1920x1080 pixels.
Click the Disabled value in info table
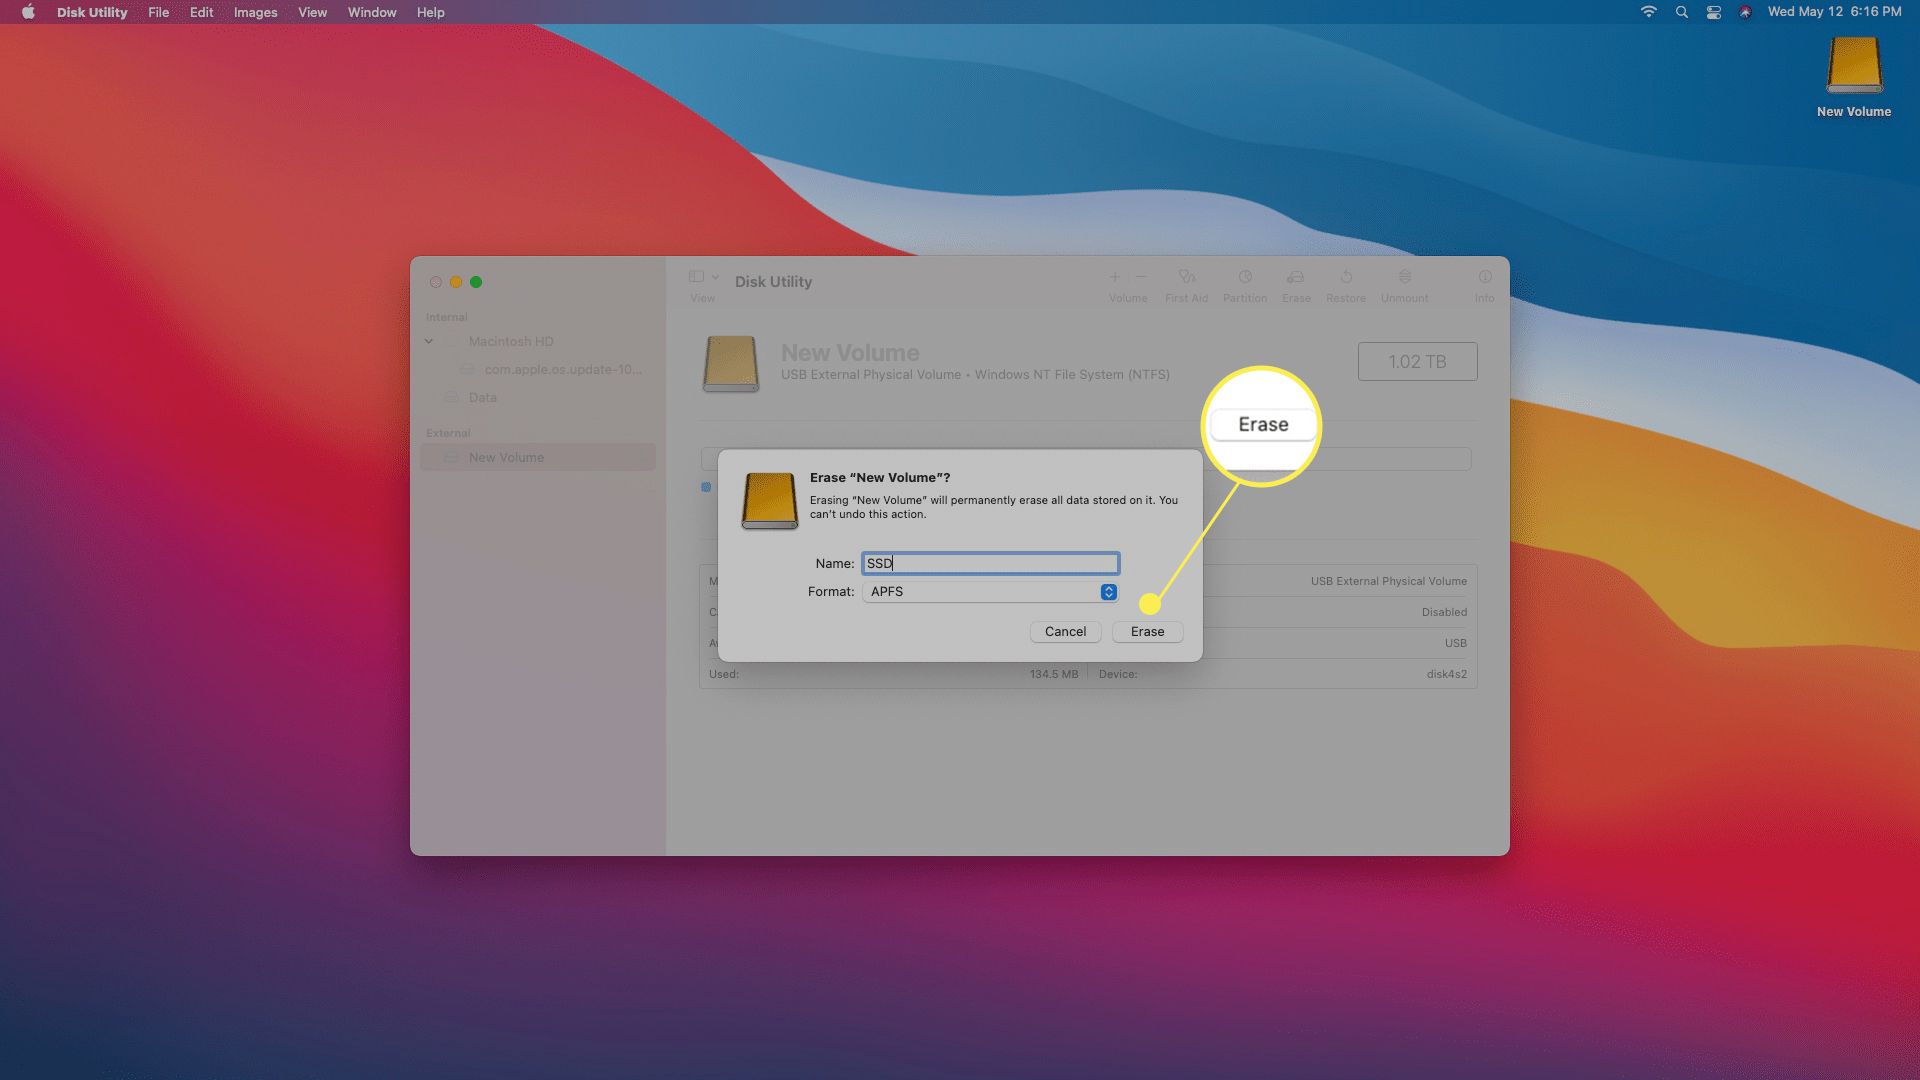[x=1444, y=612]
